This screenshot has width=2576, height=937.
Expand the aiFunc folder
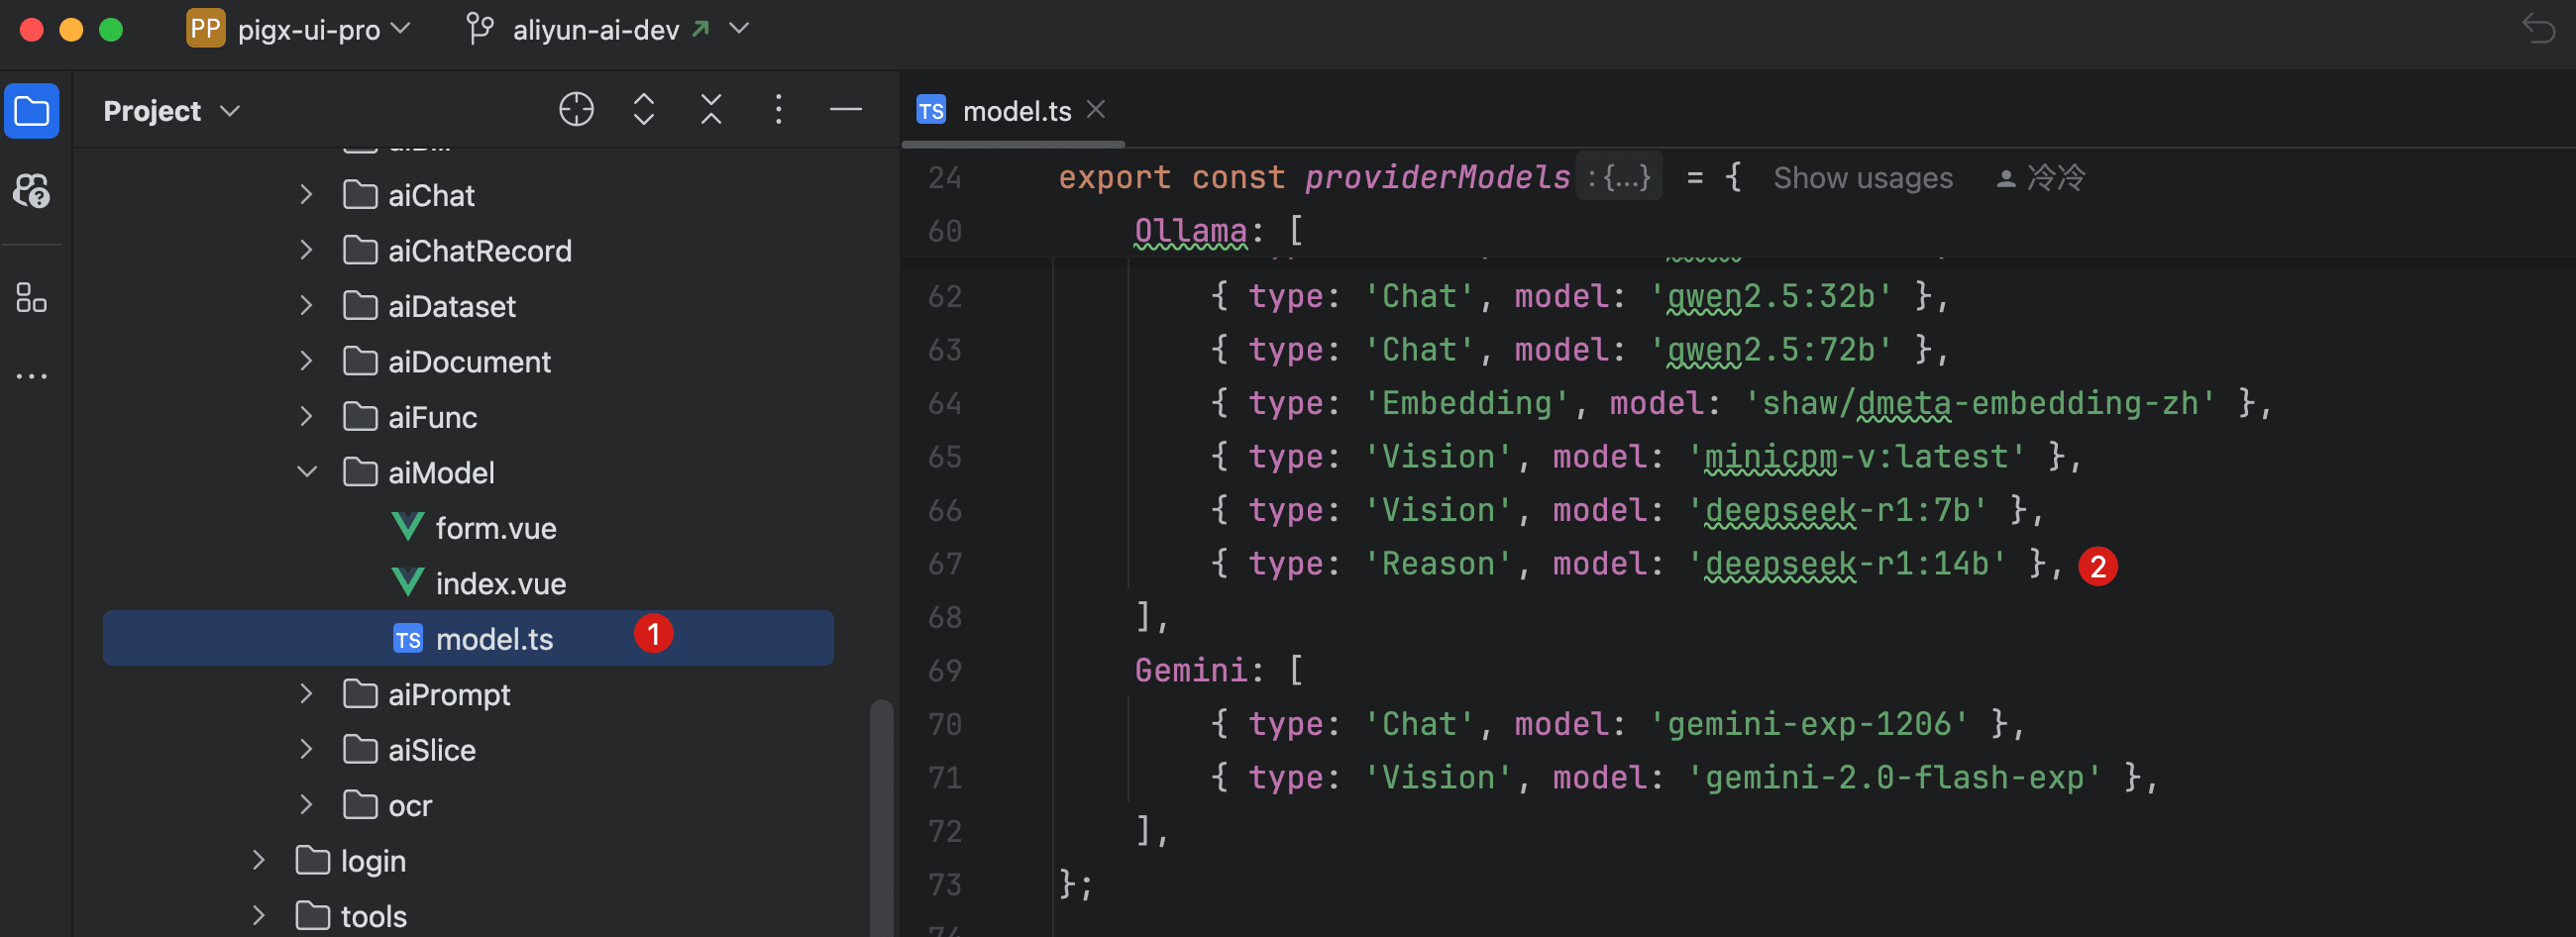coord(306,417)
